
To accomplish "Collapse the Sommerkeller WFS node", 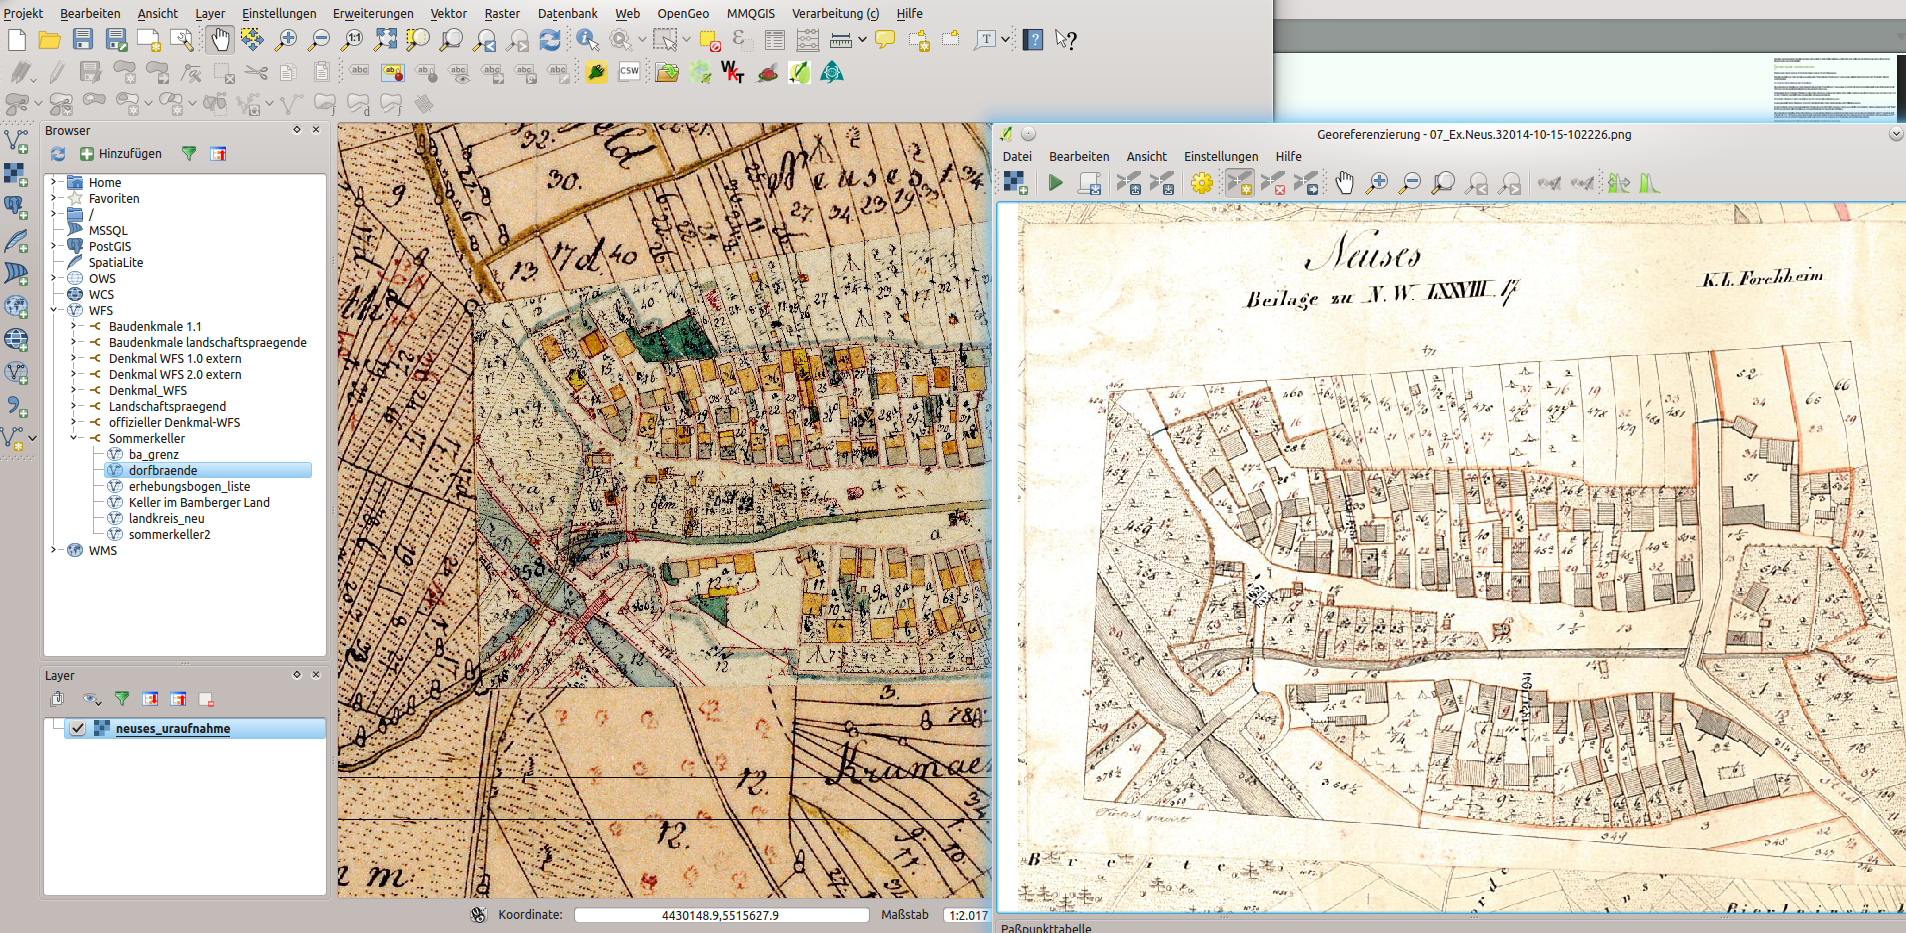I will (x=74, y=438).
